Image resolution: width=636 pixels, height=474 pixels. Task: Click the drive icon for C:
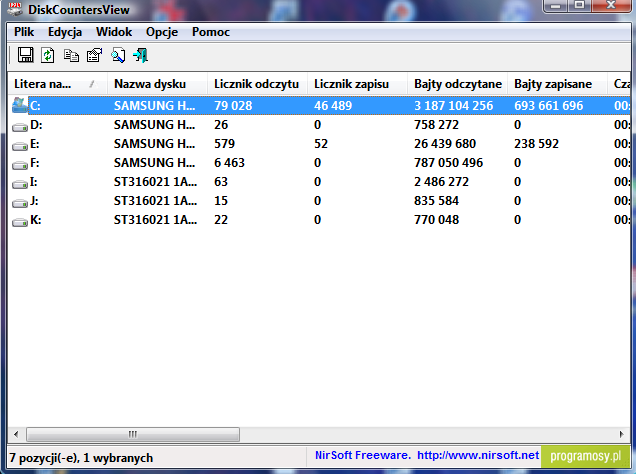click(19, 105)
